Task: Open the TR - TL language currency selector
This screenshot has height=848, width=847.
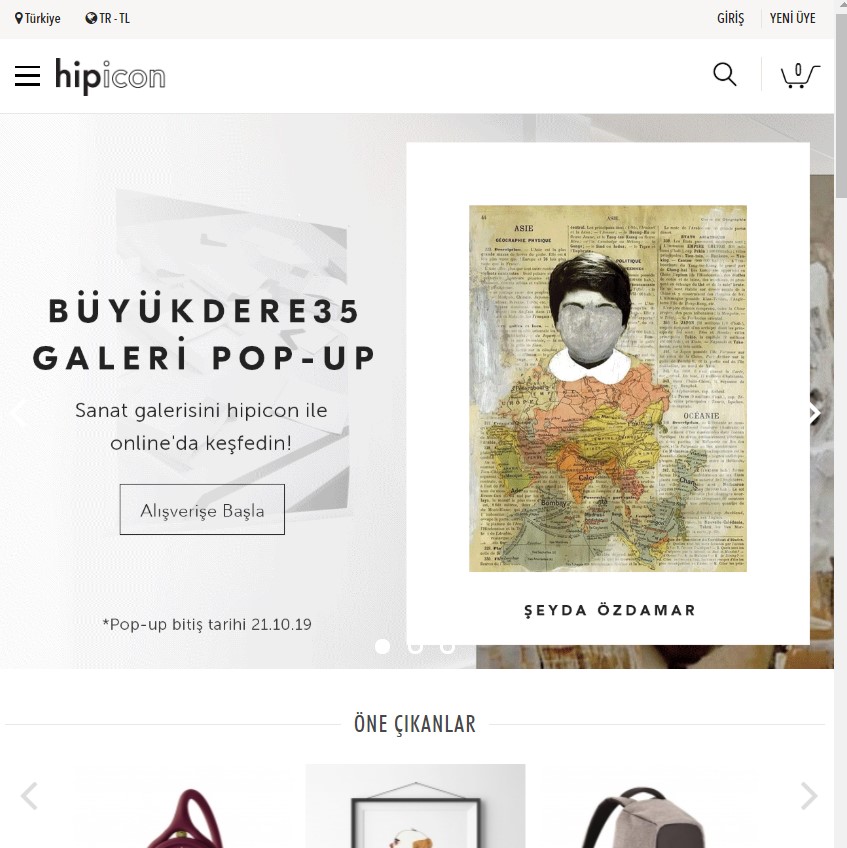Action: tap(108, 18)
